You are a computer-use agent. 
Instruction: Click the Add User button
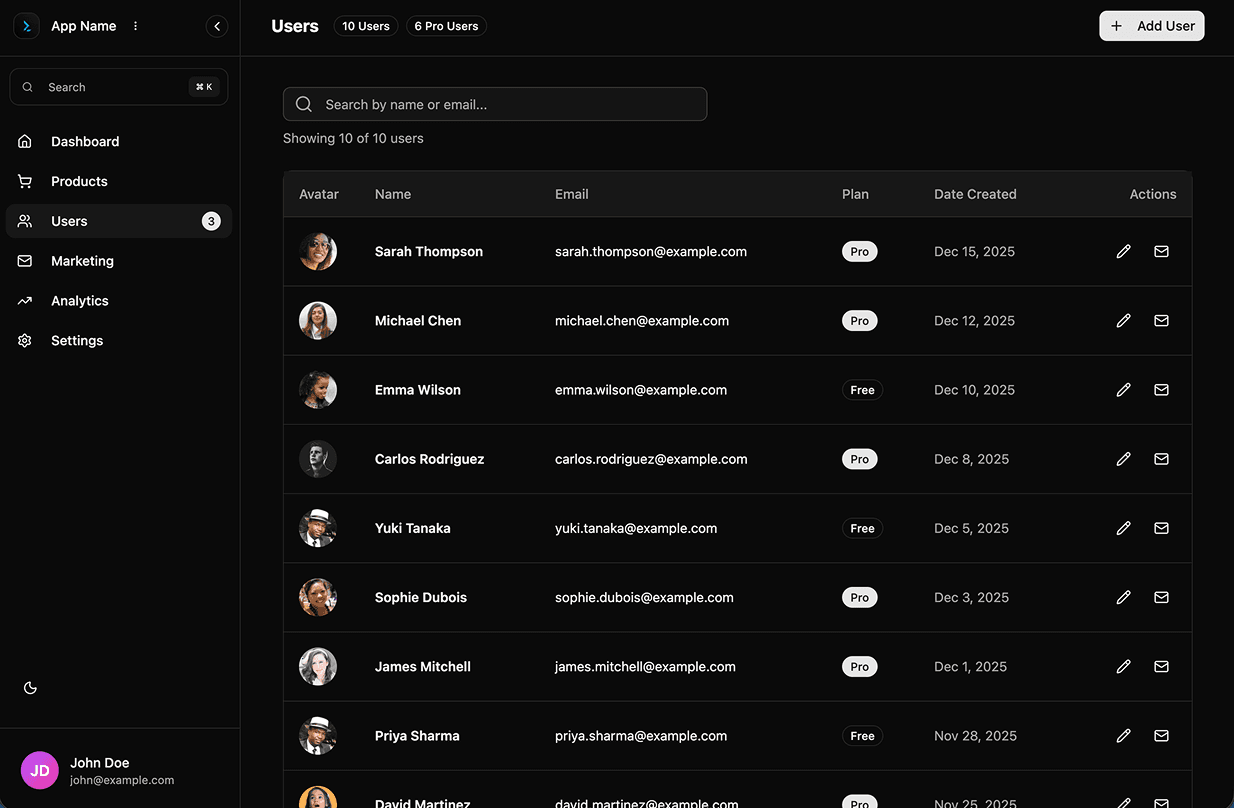tap(1151, 26)
